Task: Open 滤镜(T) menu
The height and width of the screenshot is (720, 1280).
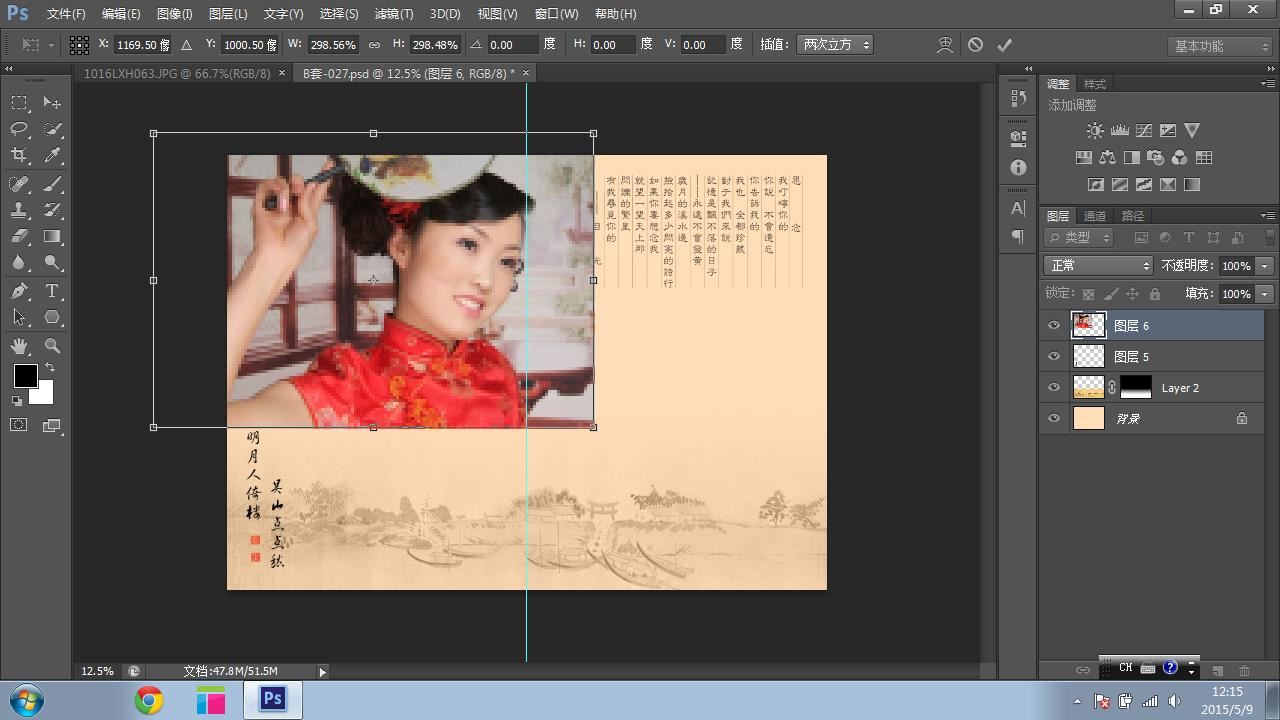Action: (x=393, y=14)
